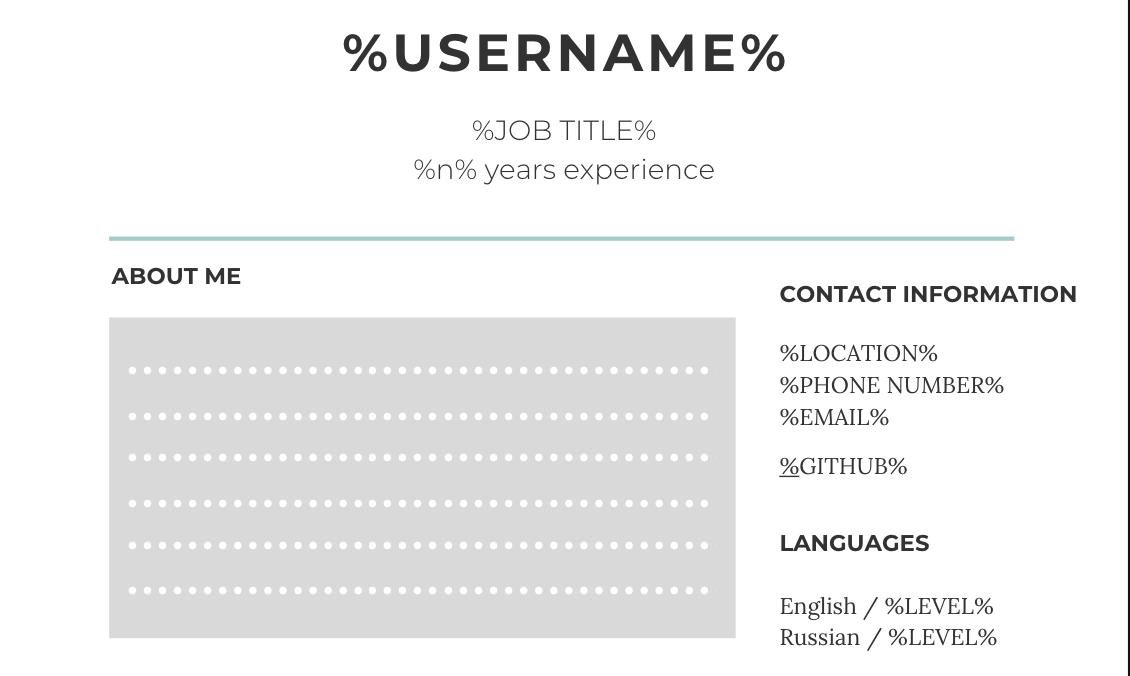Click the second dotted line in About Me
This screenshot has height=676, width=1130.
[x=419, y=416]
